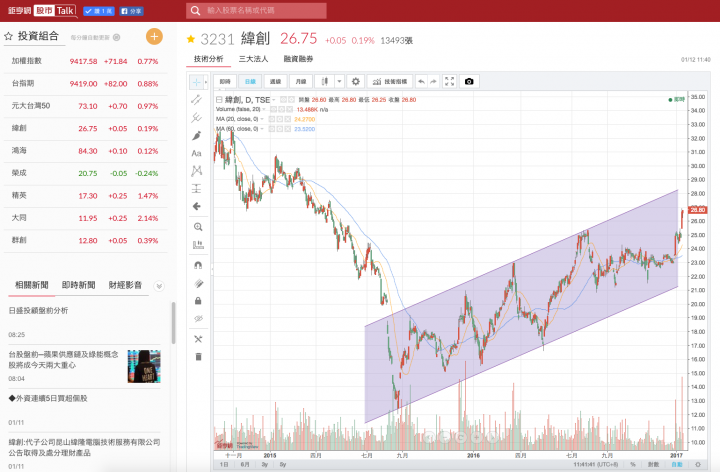Select the pitchfork drawing tool
The image size is (720, 472).
[x=197, y=118]
